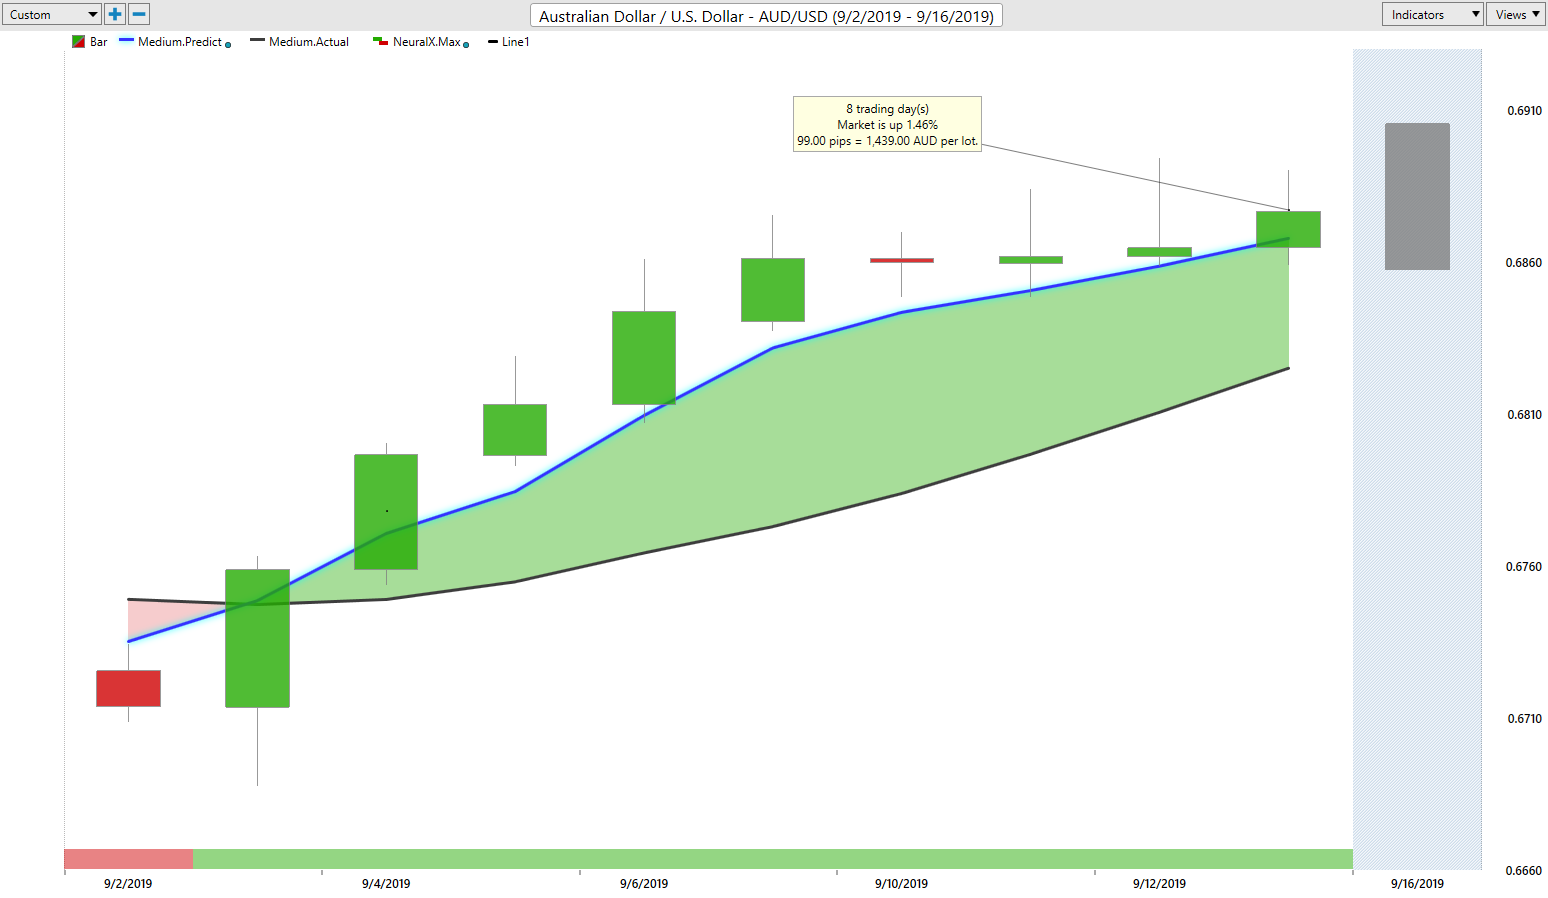Click the Medium.Actual legend line swatch
The image size is (1548, 898).
[257, 41]
